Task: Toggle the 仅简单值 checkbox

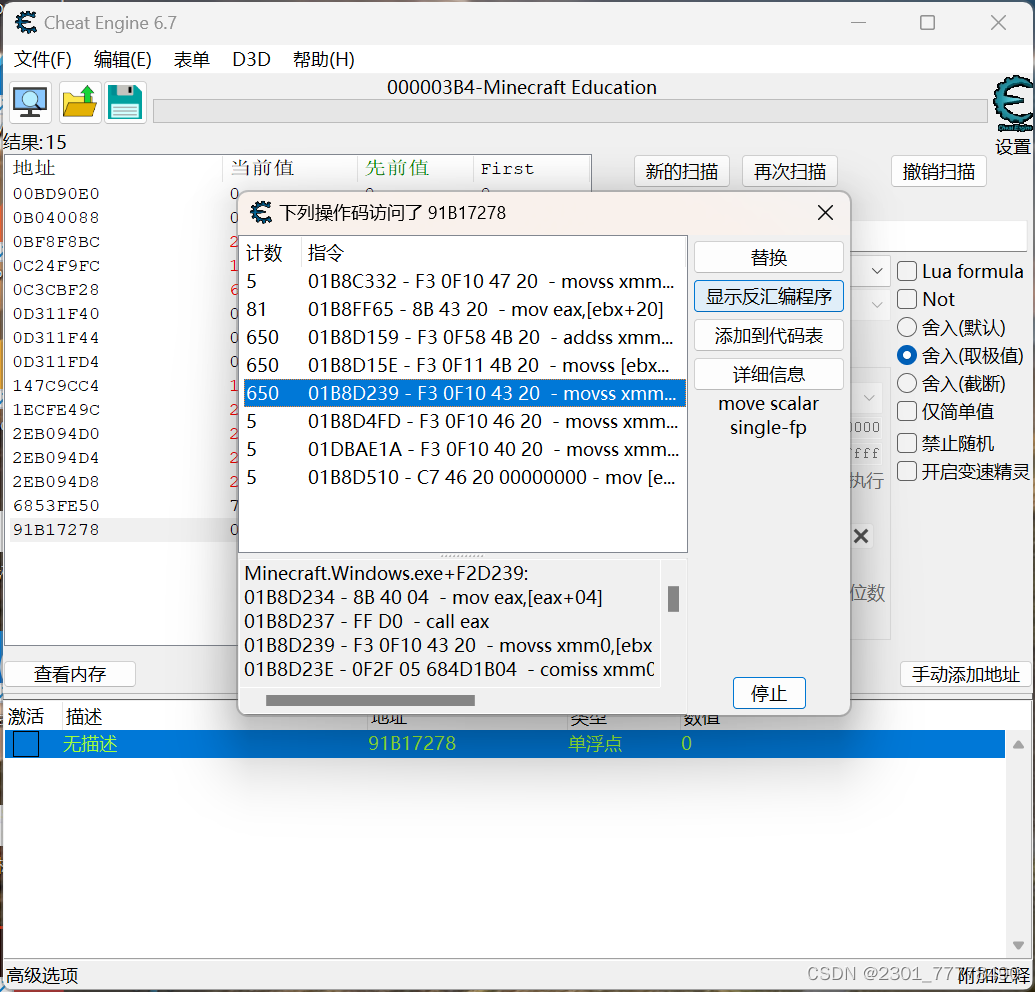Action: click(x=907, y=411)
